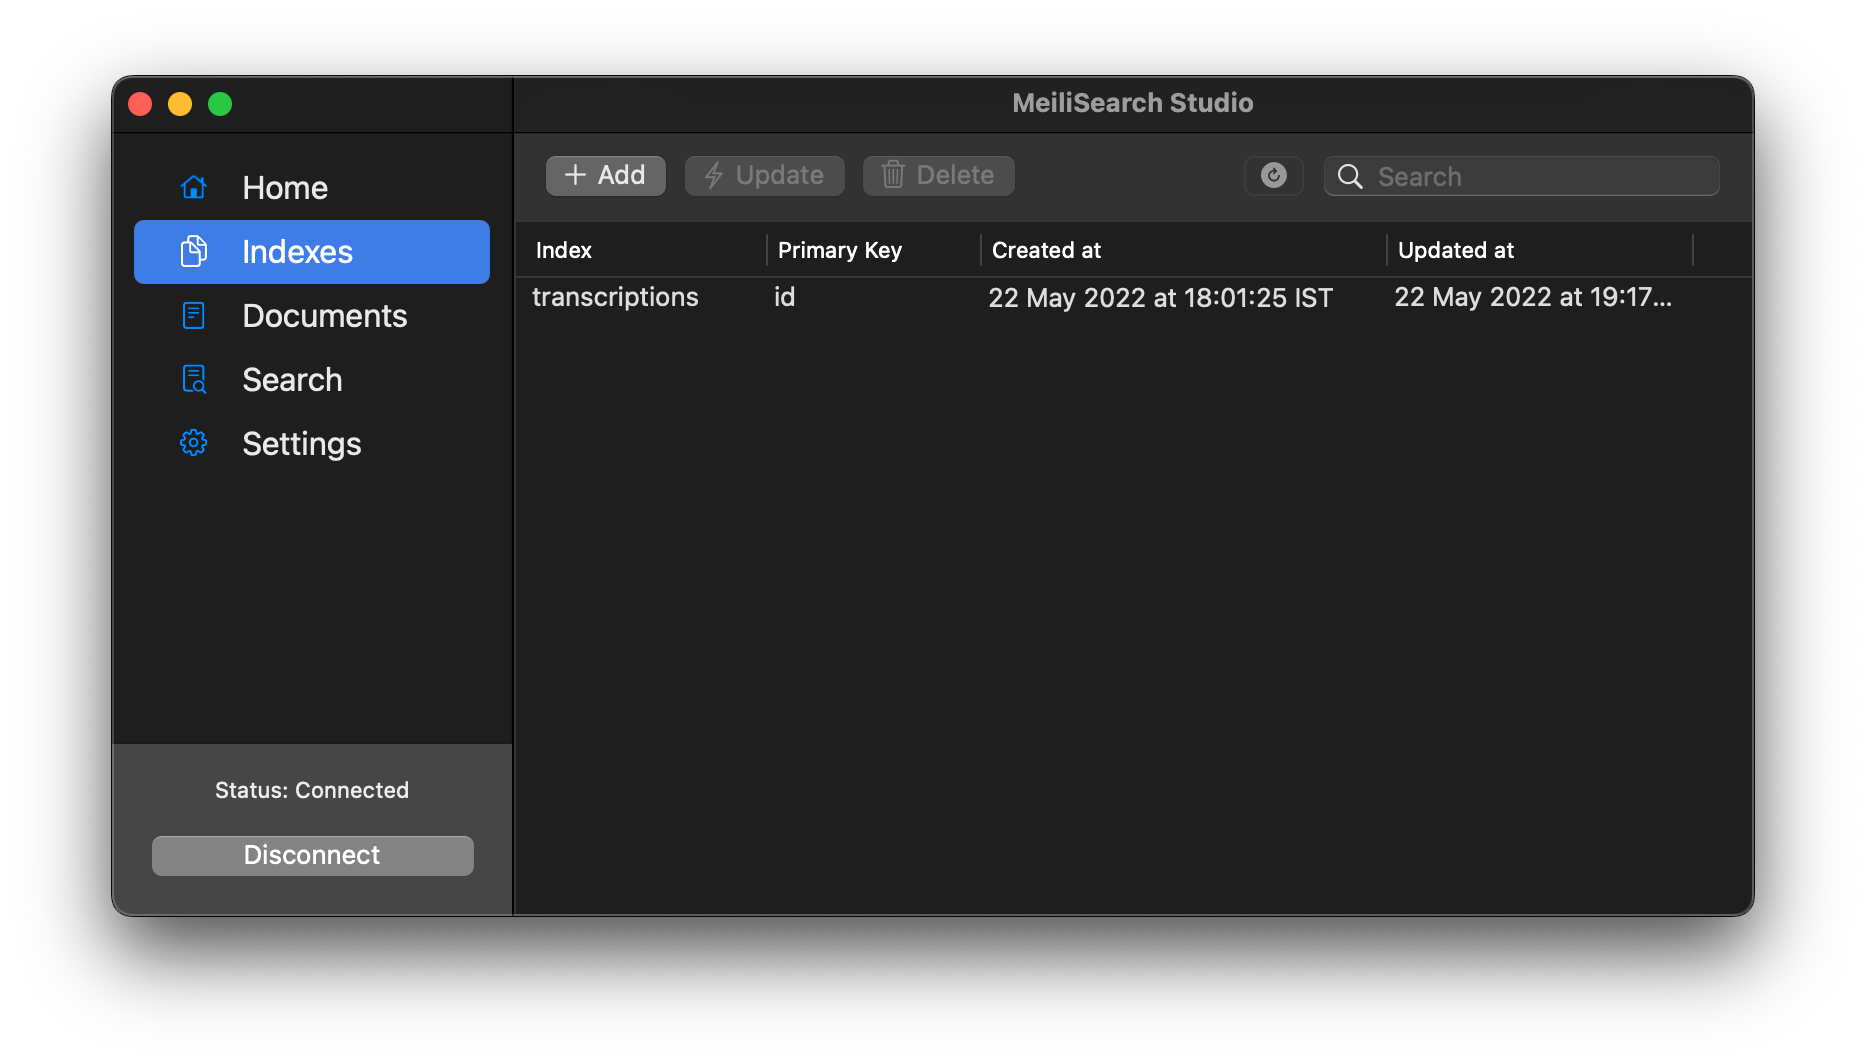This screenshot has height=1064, width=1866.
Task: Click the Update button label
Action: pos(779,175)
